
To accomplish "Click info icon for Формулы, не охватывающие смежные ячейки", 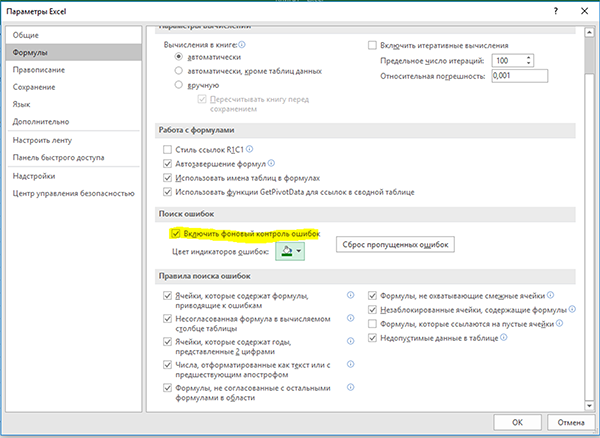I will (x=550, y=295).
